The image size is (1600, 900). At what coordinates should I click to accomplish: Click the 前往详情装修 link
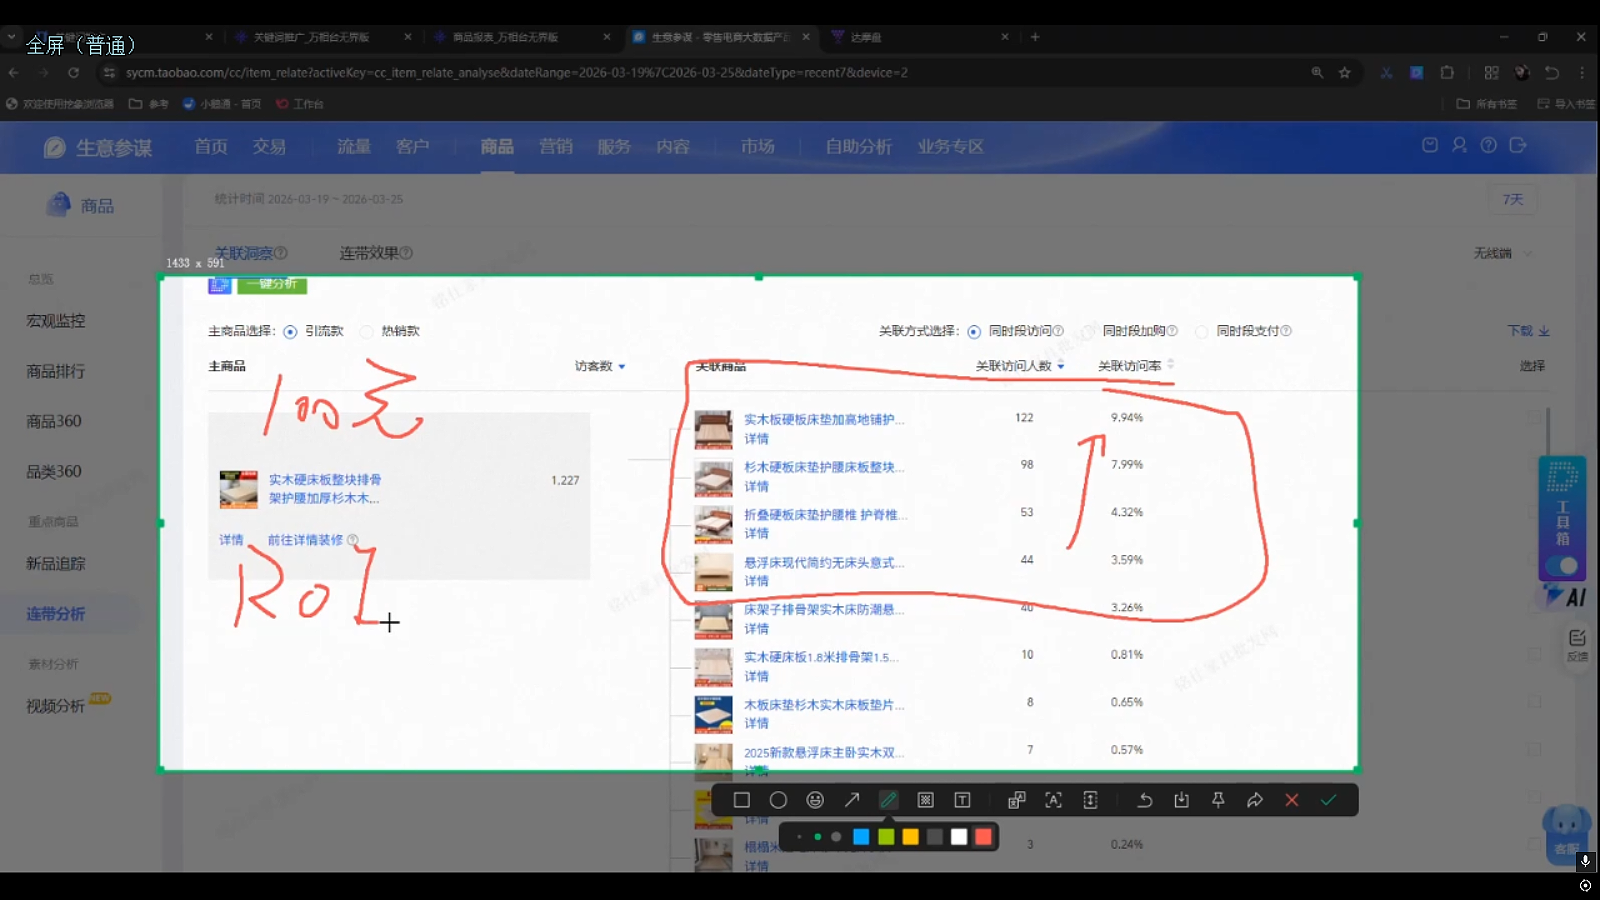pos(305,540)
